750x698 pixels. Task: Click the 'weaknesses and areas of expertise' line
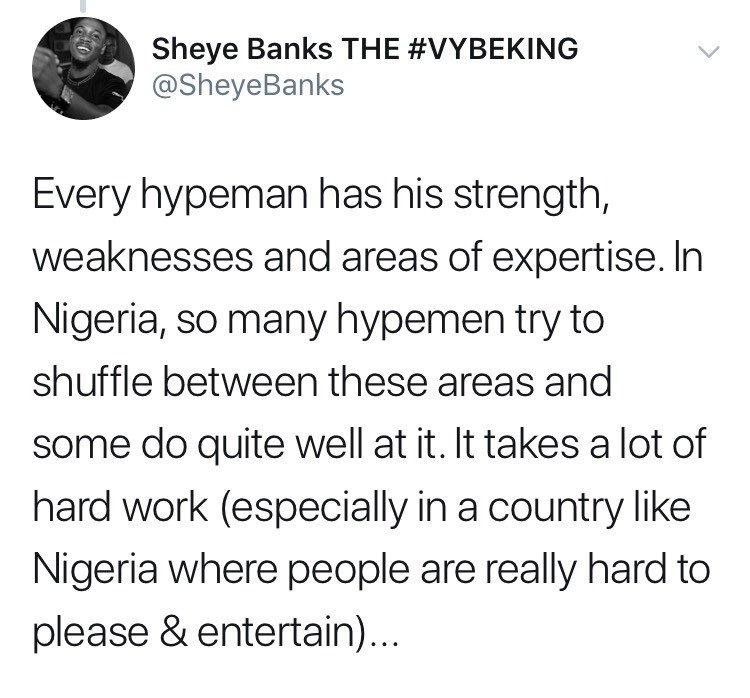click(x=368, y=257)
